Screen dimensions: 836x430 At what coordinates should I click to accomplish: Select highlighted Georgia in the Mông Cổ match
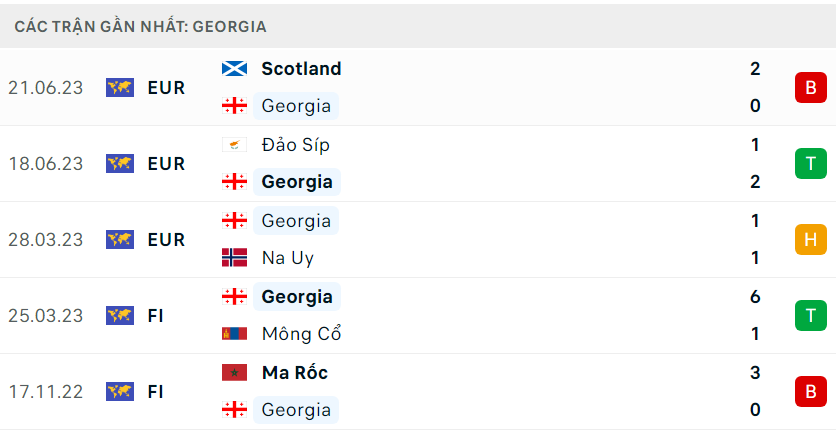pos(297,297)
